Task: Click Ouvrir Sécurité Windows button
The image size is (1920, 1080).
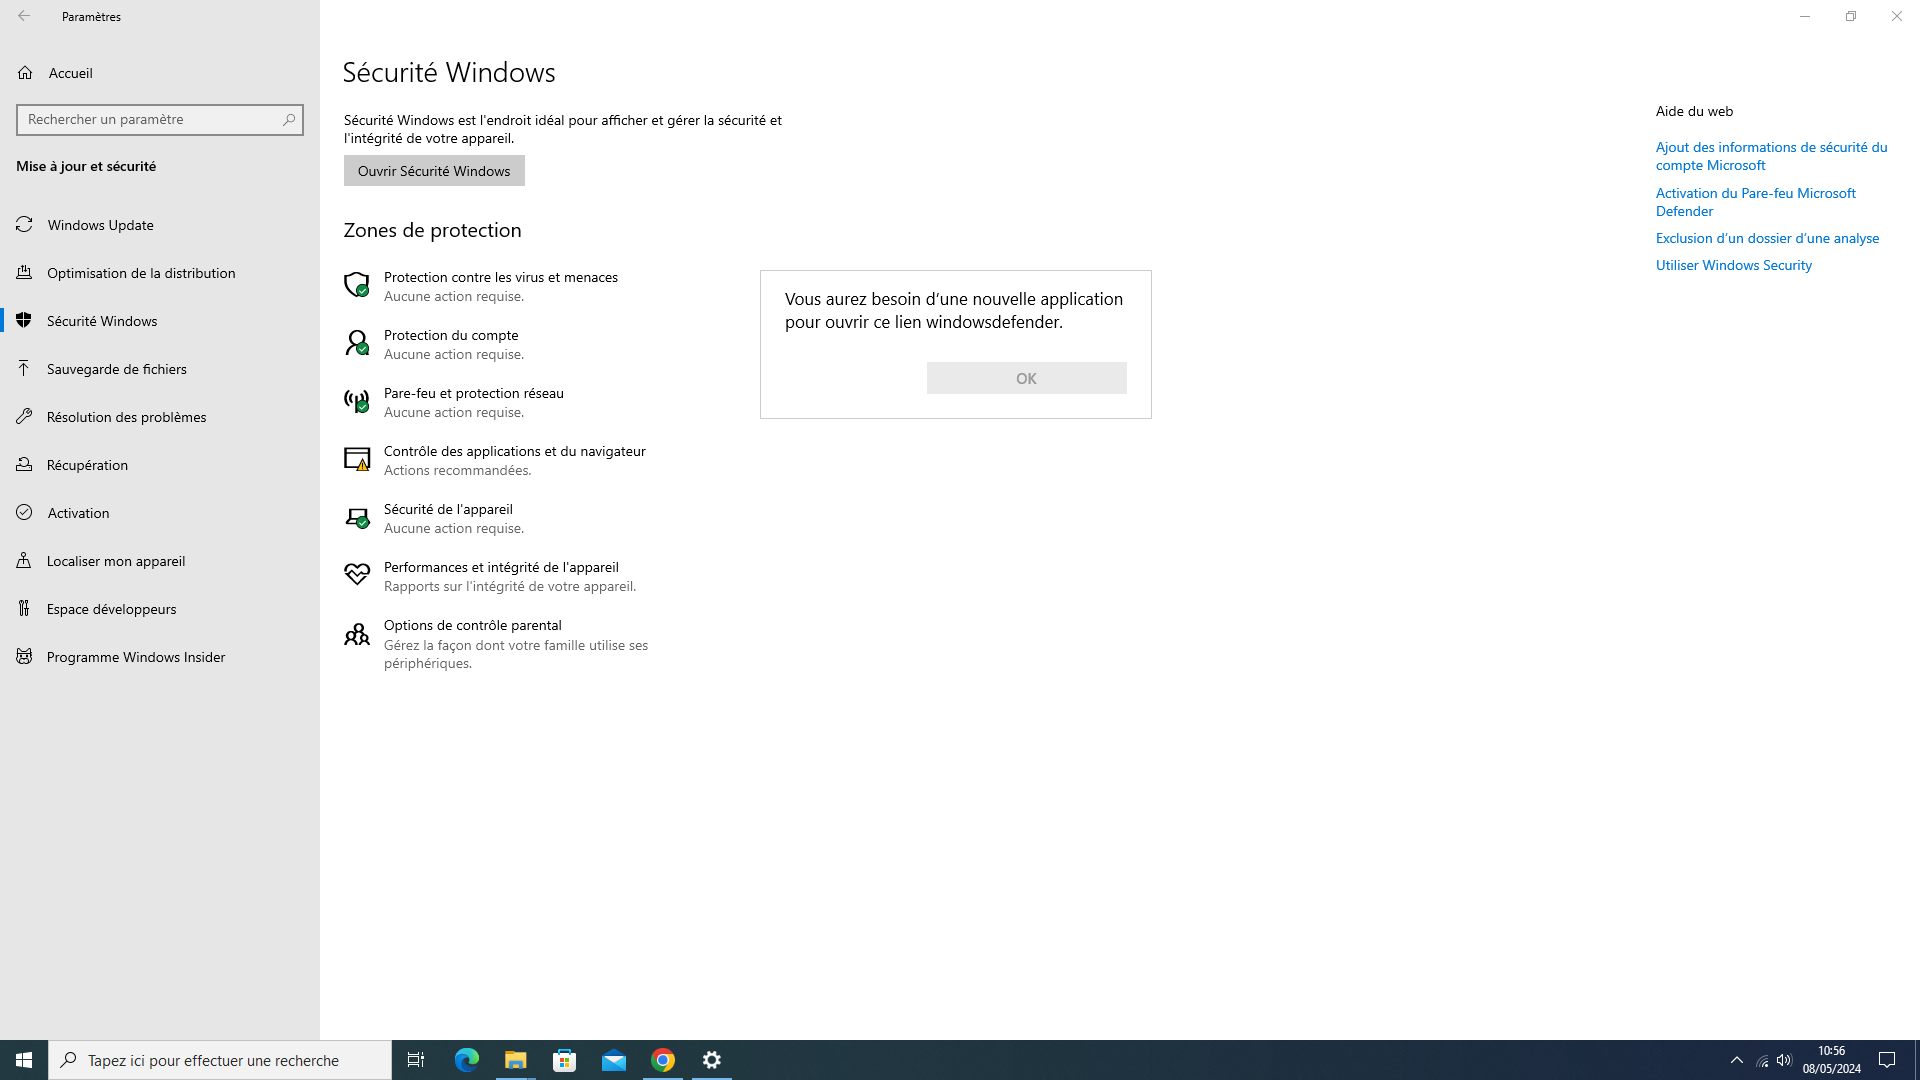Action: [434, 171]
